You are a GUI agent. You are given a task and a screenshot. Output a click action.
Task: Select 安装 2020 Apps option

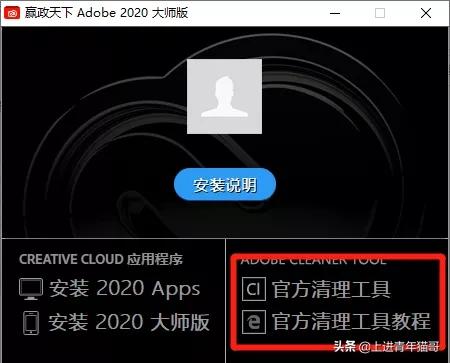click(125, 288)
